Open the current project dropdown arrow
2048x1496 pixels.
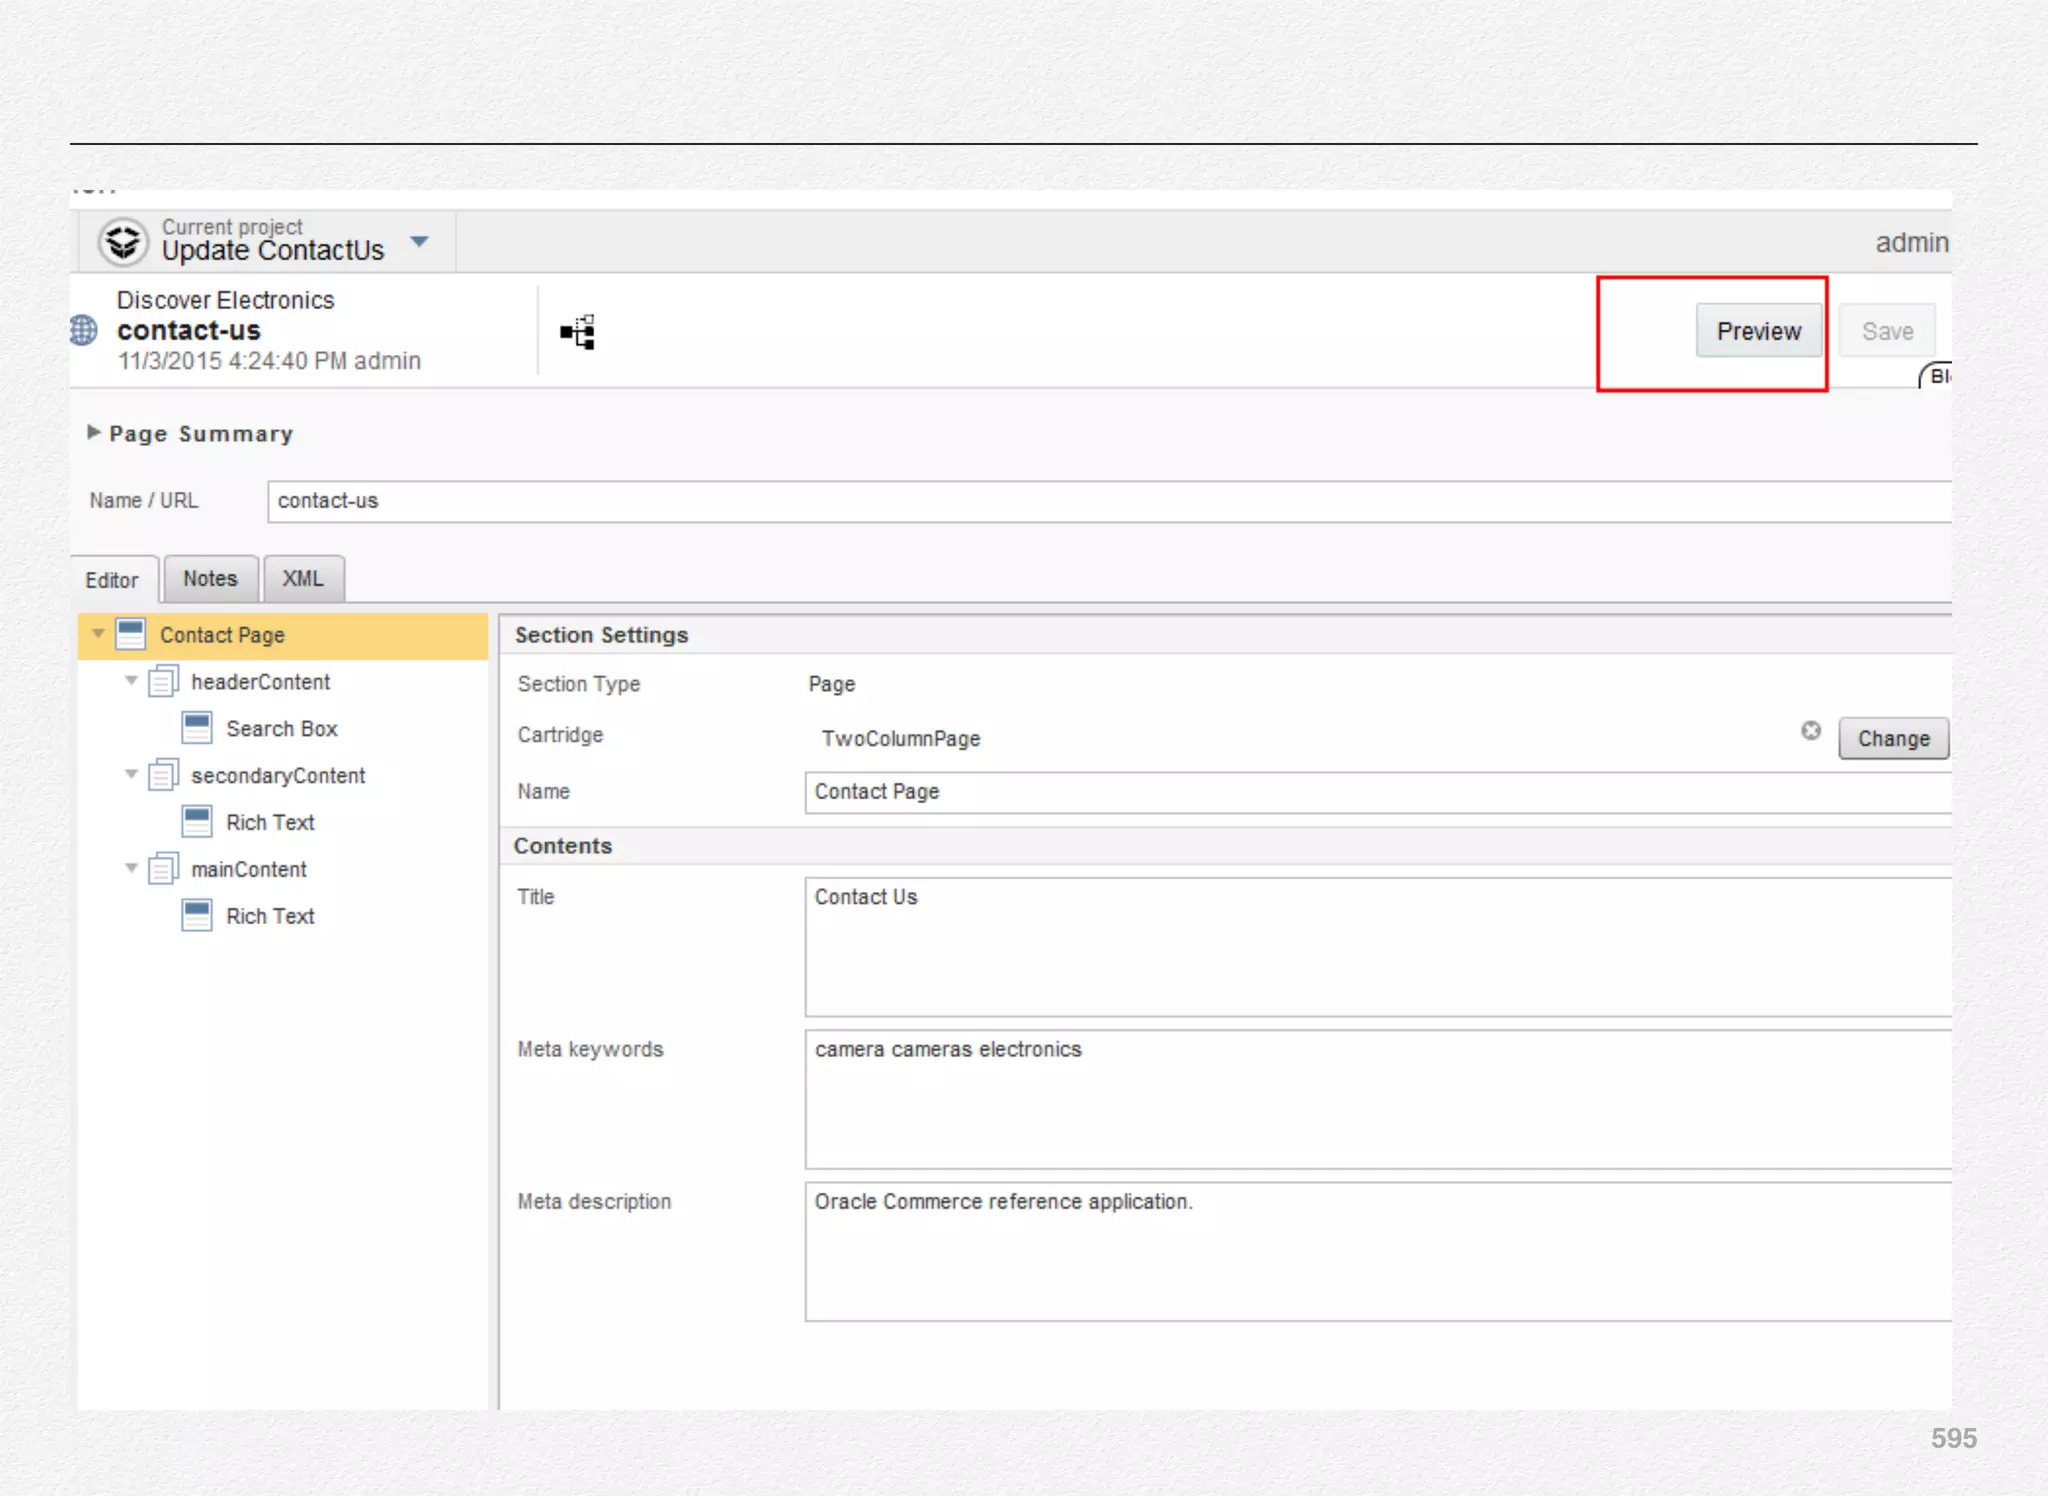[420, 242]
